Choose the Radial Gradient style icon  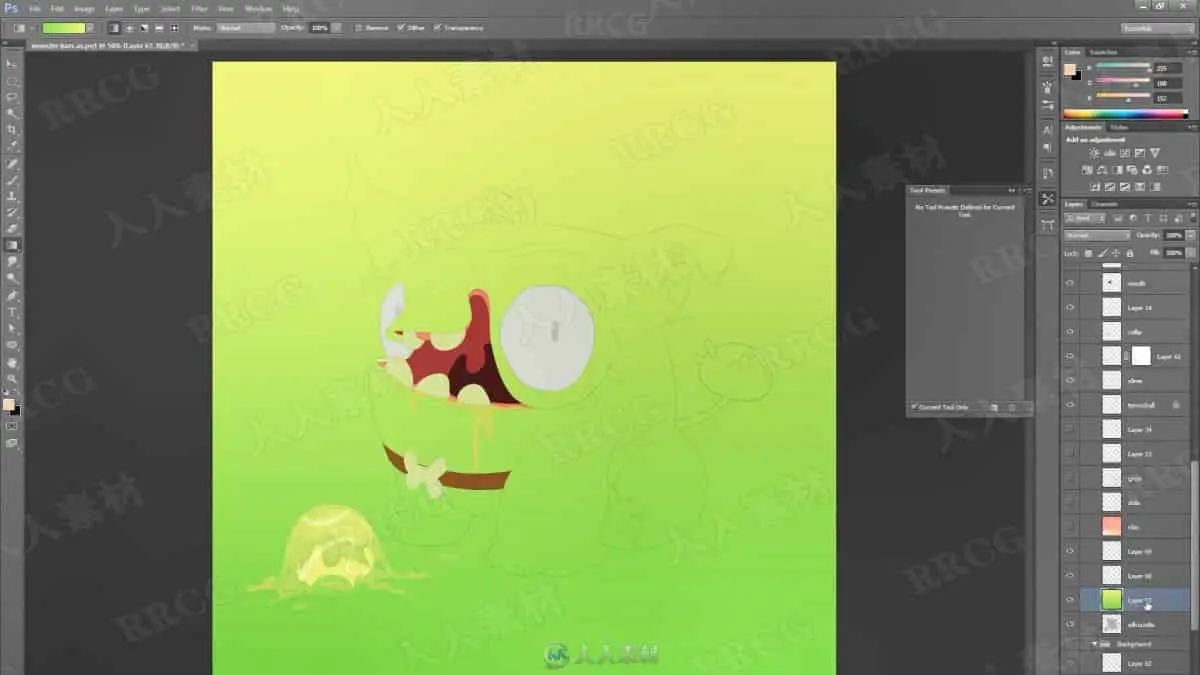pyautogui.click(x=129, y=28)
